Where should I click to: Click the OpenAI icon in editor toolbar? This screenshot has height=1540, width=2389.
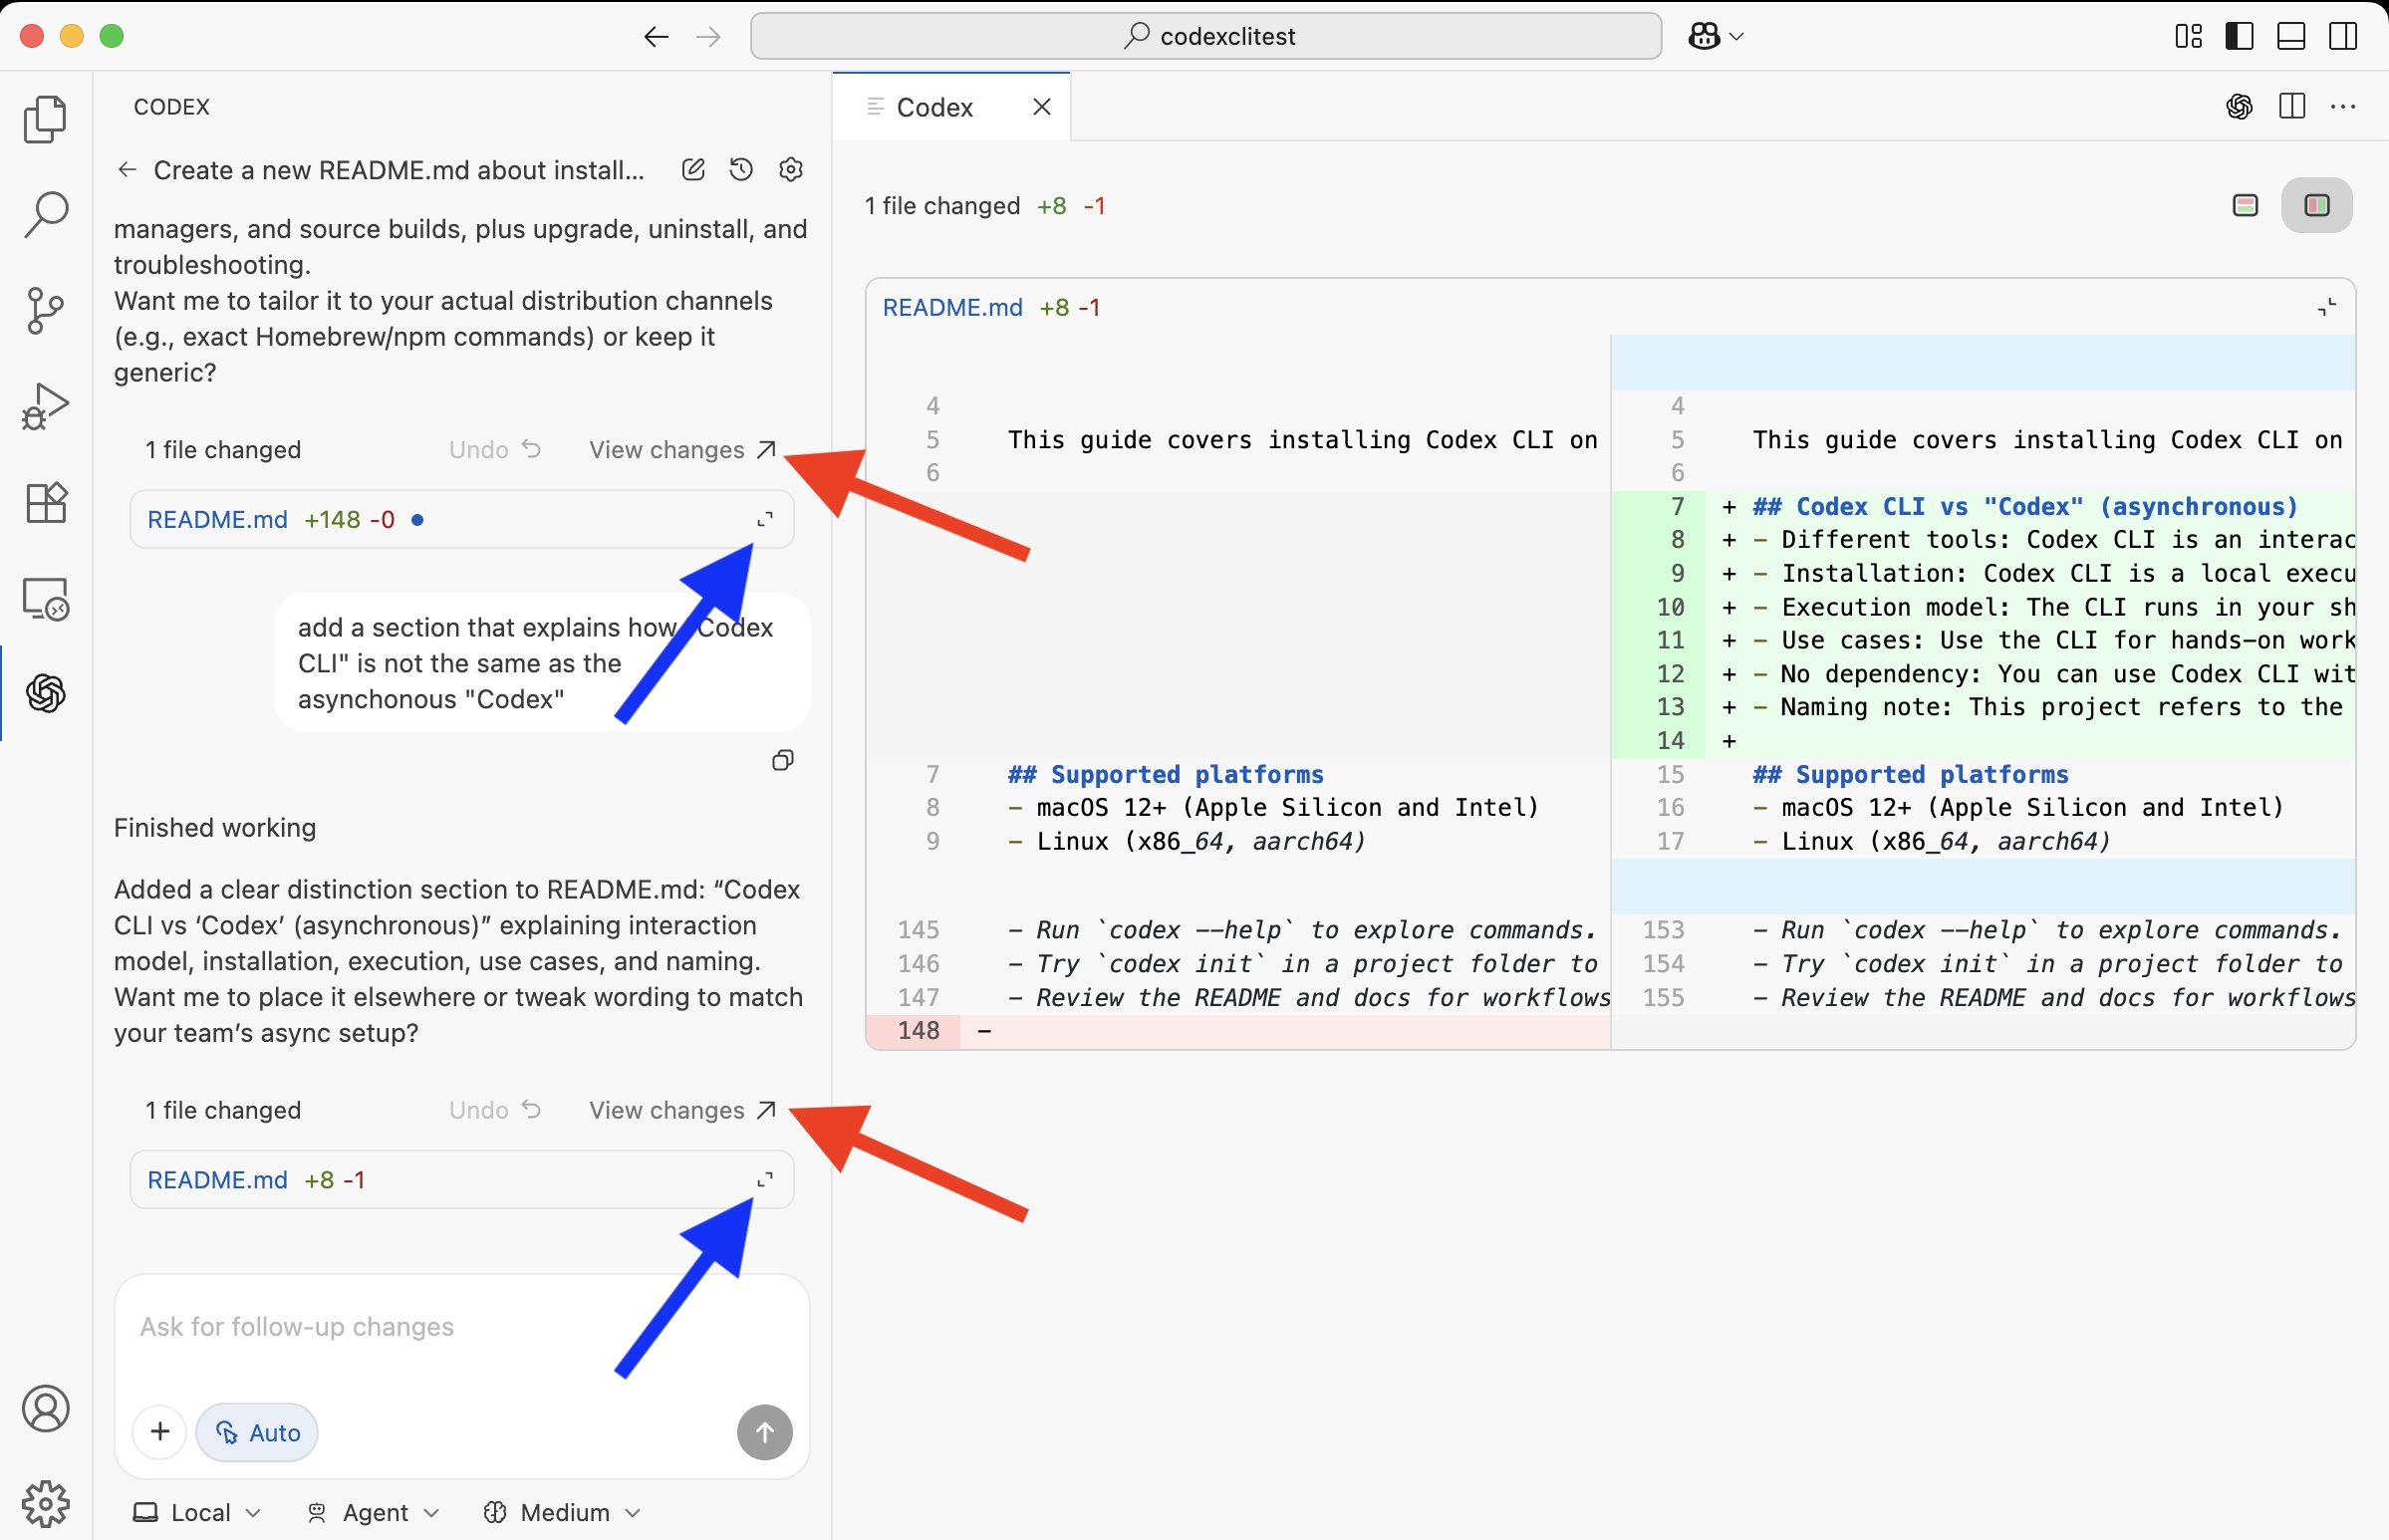coord(2240,106)
